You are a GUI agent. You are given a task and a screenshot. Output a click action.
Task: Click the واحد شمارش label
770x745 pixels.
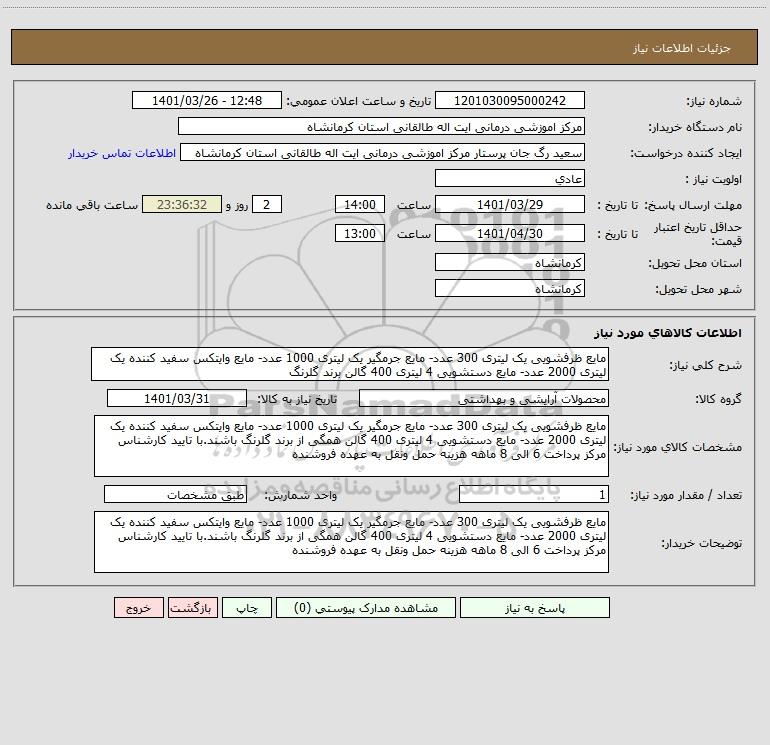(x=301, y=495)
